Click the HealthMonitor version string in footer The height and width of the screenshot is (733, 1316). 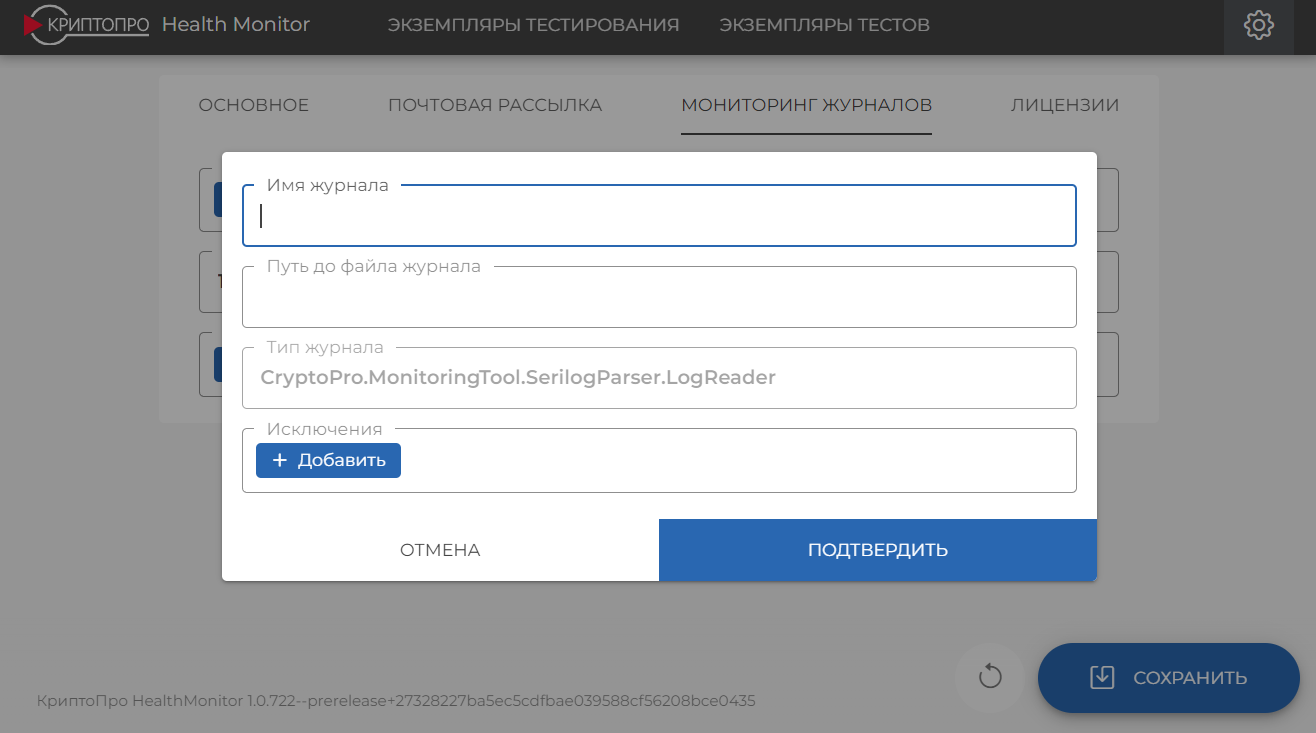pos(396,701)
